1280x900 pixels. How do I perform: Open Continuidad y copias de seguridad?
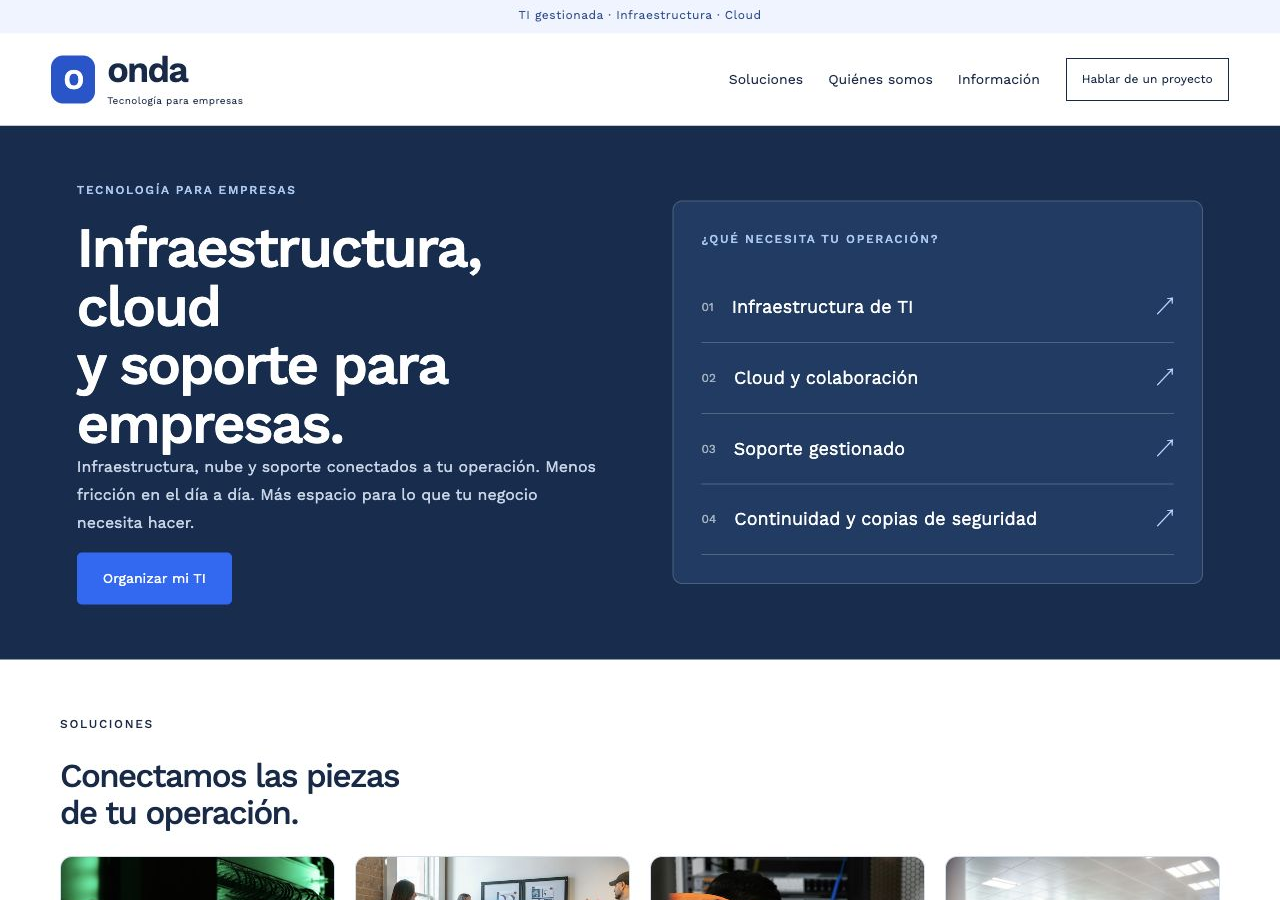pyautogui.click(x=938, y=519)
